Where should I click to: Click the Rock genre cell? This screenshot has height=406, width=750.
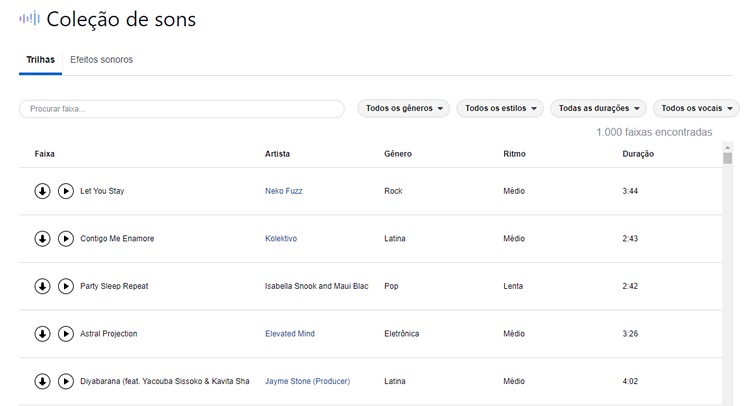pyautogui.click(x=393, y=191)
